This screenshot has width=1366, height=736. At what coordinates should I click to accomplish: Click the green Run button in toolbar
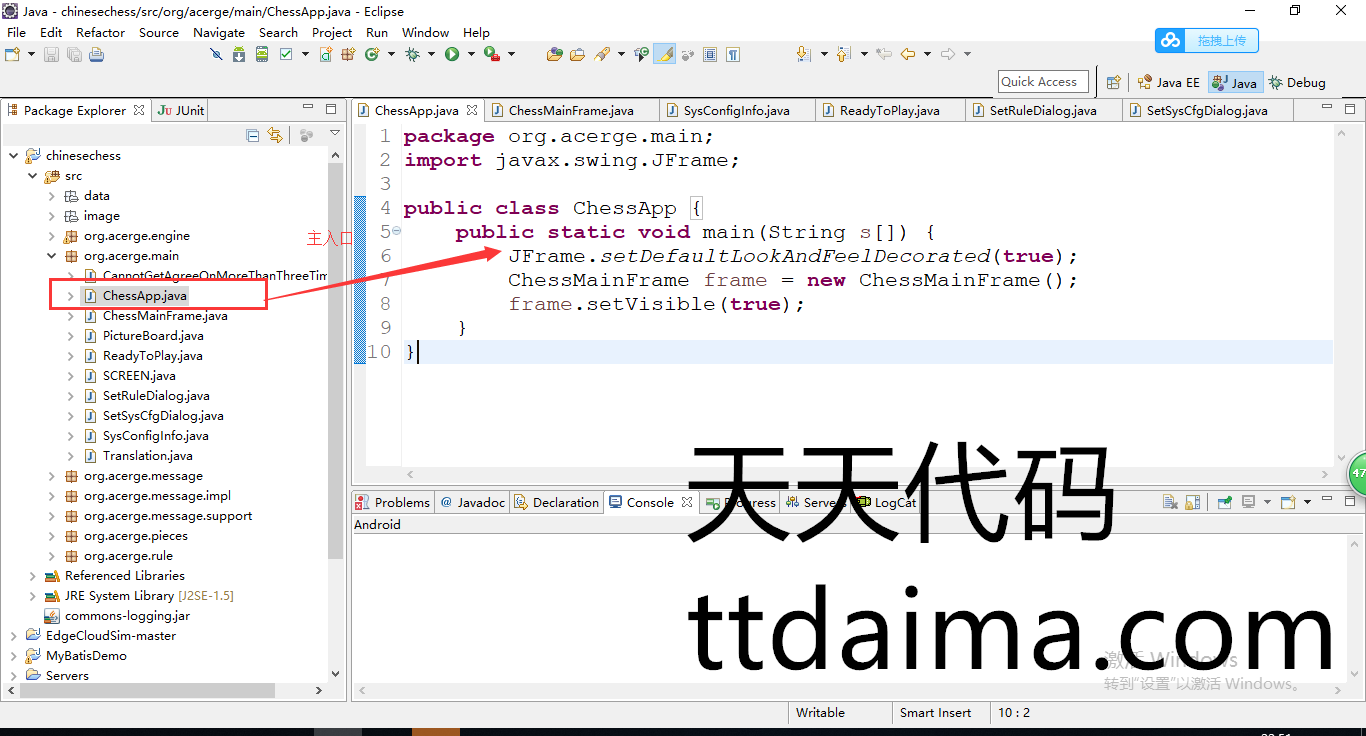click(452, 54)
